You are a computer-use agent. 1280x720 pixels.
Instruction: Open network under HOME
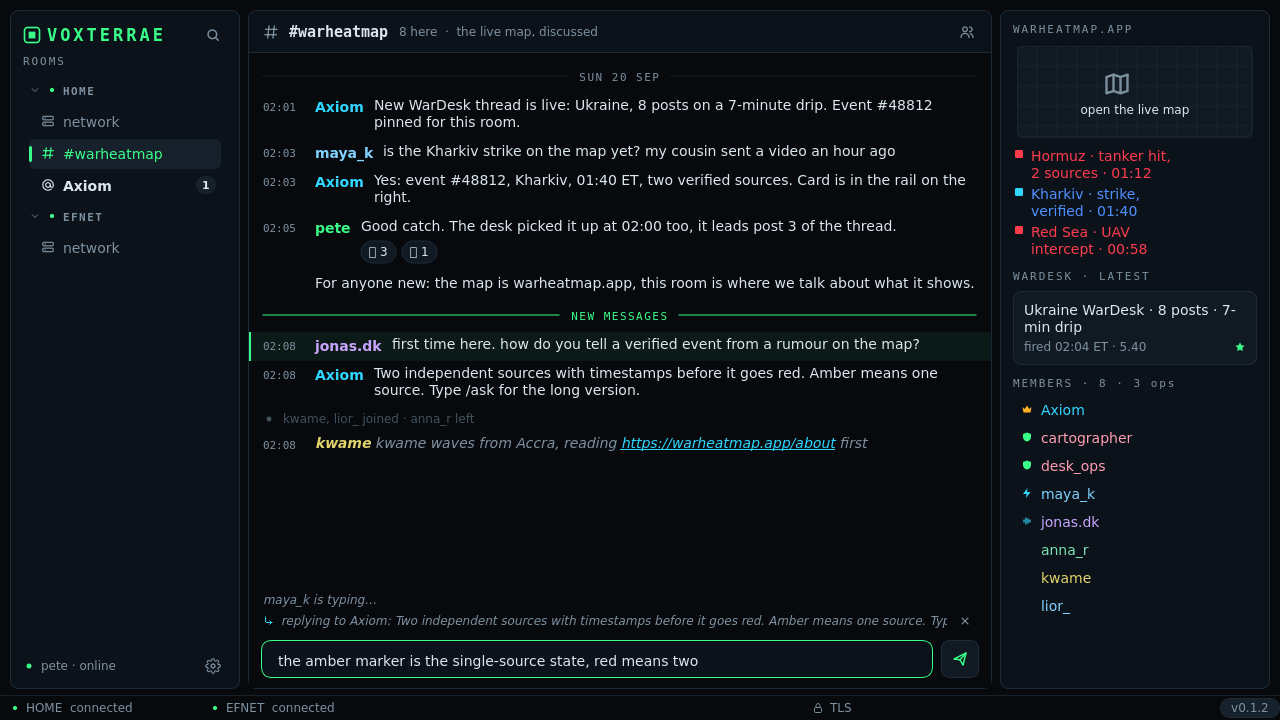coord(125,122)
